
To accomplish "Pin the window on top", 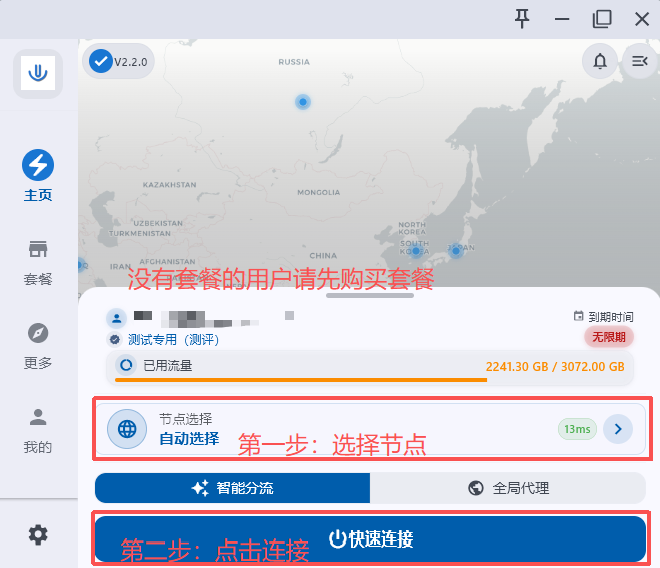I will 522,19.
